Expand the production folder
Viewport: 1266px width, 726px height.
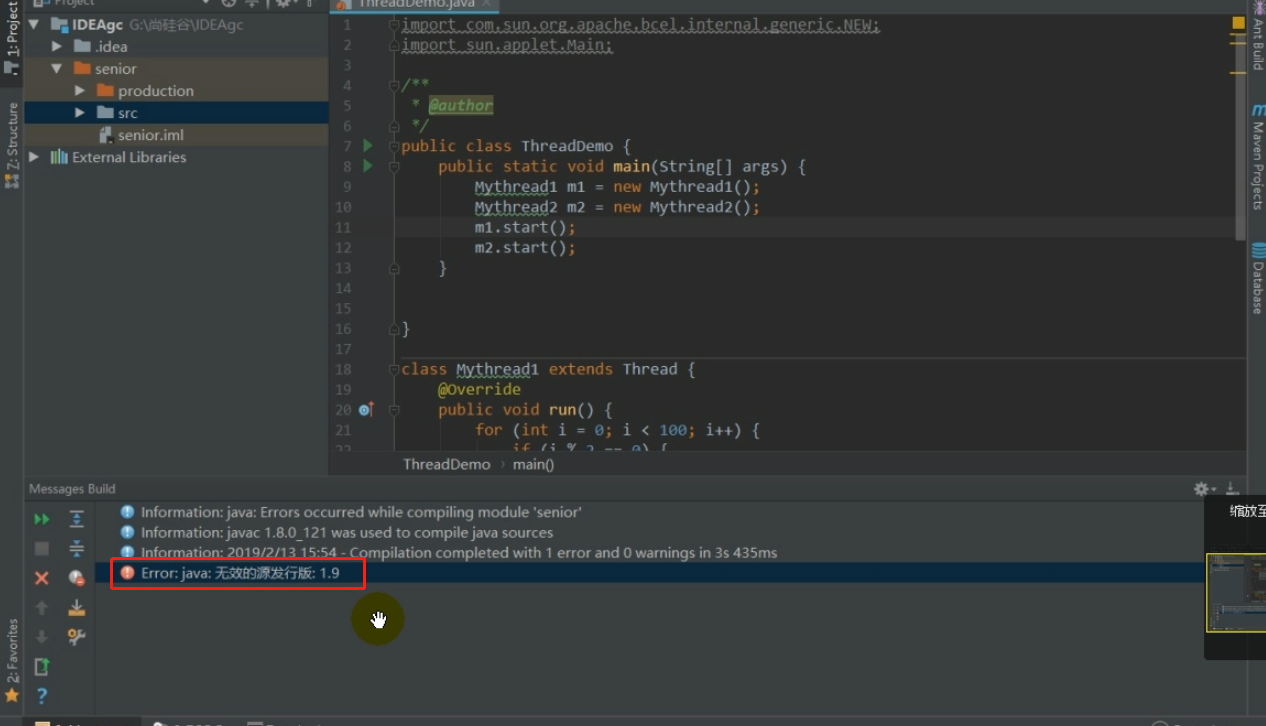tap(80, 90)
